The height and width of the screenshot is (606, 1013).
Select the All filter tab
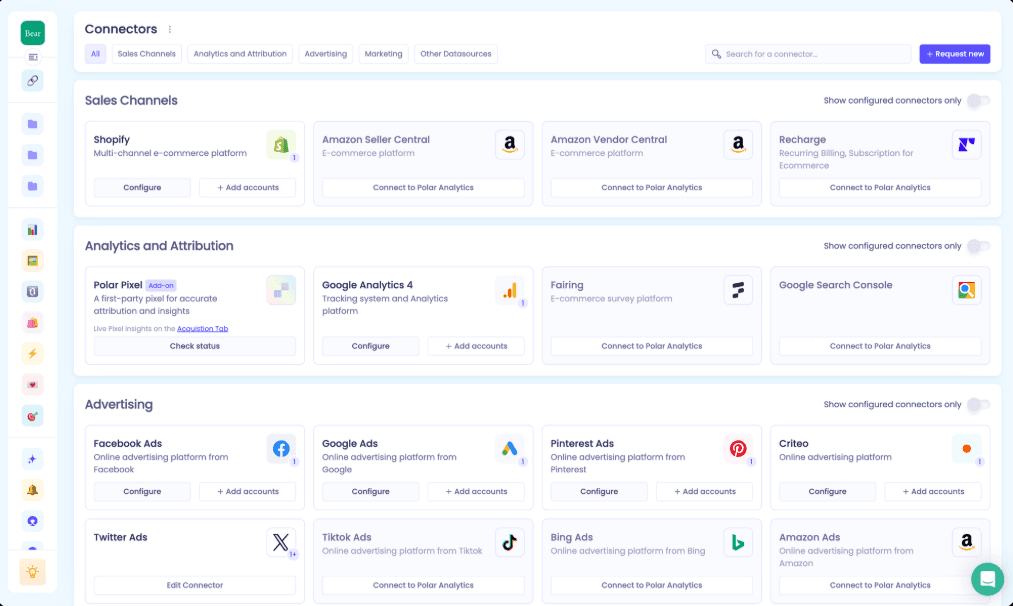click(96, 54)
